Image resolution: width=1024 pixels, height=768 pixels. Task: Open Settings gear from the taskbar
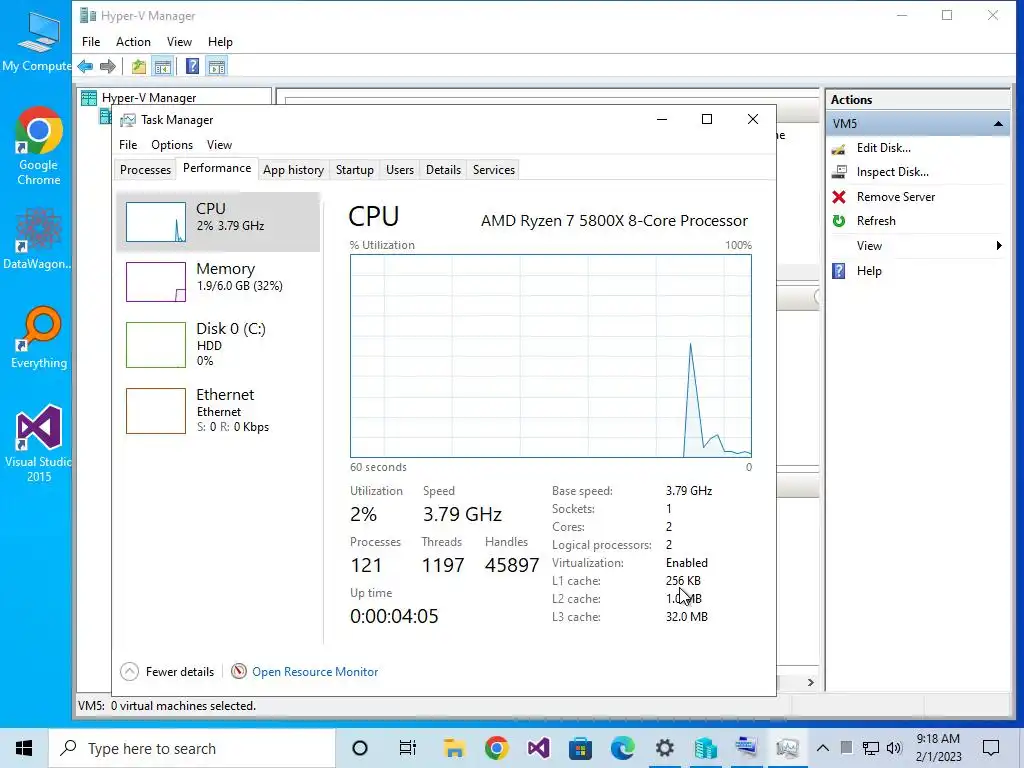pos(664,748)
